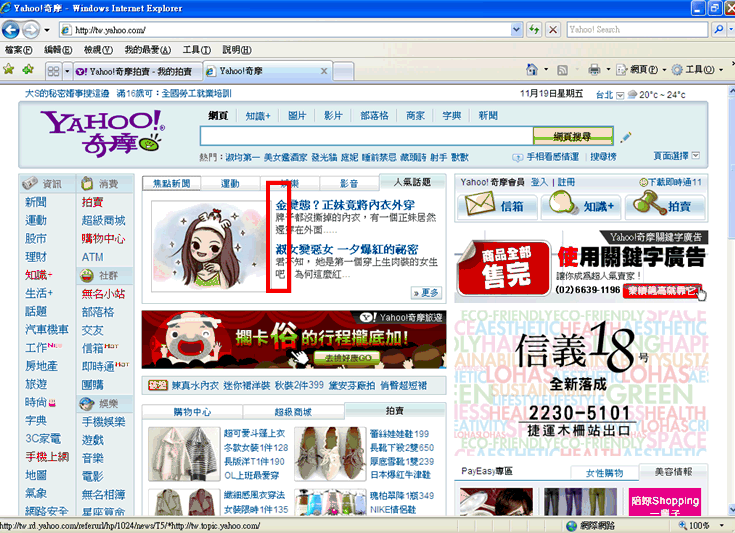Click the 下載即時通11 link
The width and height of the screenshot is (735, 533).
[x=670, y=182]
